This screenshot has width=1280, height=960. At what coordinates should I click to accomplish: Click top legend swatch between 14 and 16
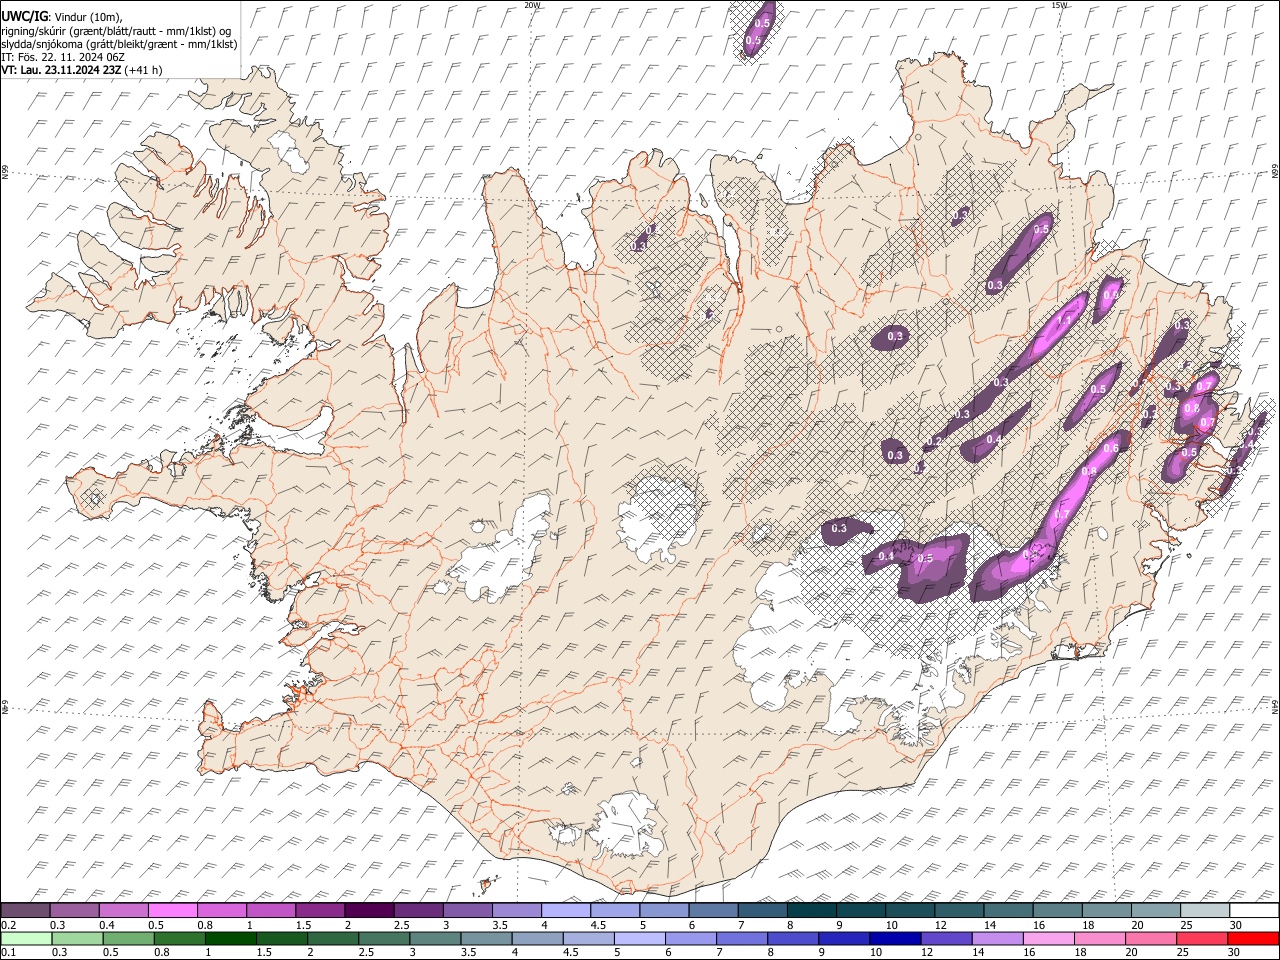point(1007,911)
